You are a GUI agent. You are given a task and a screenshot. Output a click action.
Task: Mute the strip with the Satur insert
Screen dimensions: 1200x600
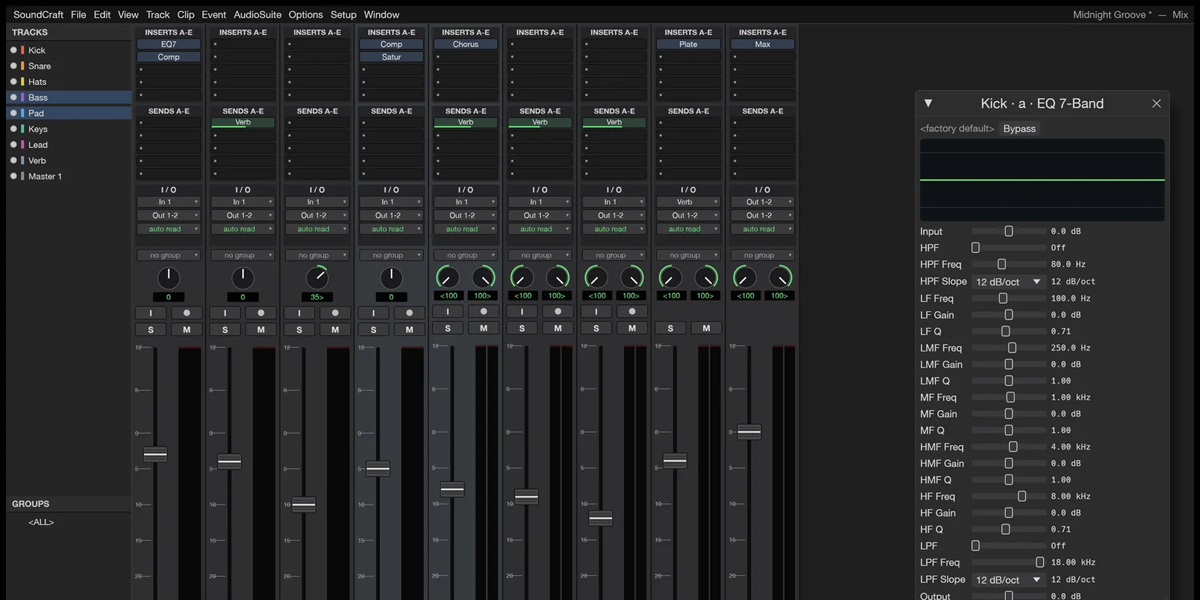click(x=409, y=329)
